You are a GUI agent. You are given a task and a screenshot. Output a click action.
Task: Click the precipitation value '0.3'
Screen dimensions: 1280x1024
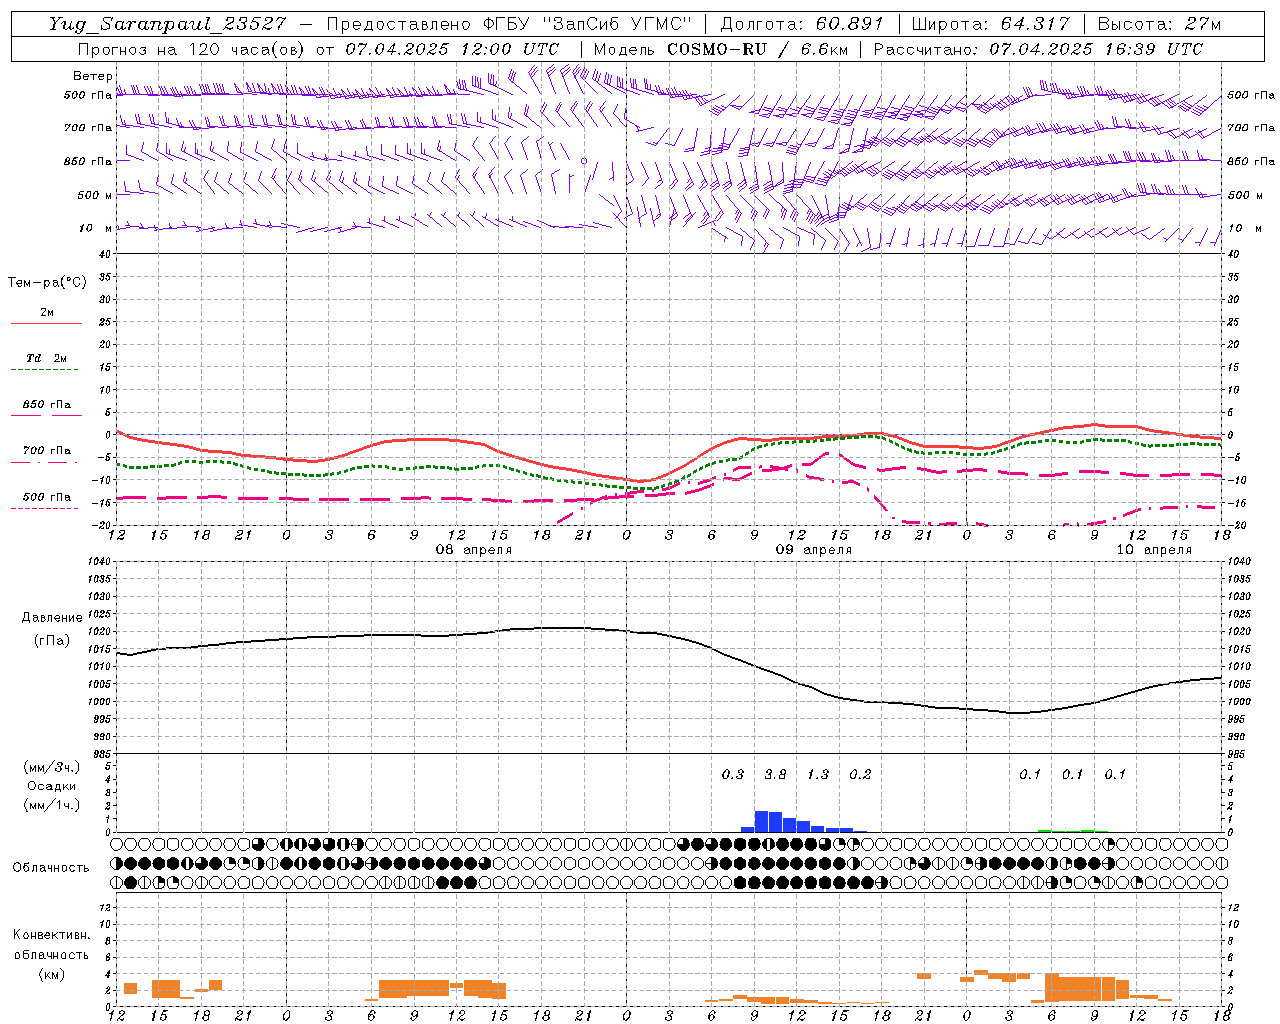point(732,774)
